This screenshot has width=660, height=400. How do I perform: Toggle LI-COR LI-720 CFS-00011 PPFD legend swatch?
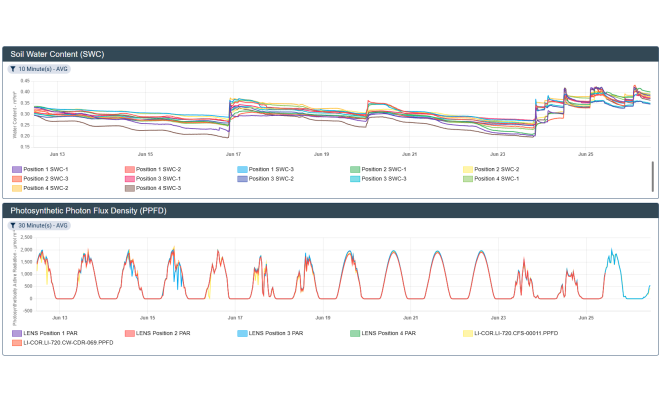coord(468,333)
